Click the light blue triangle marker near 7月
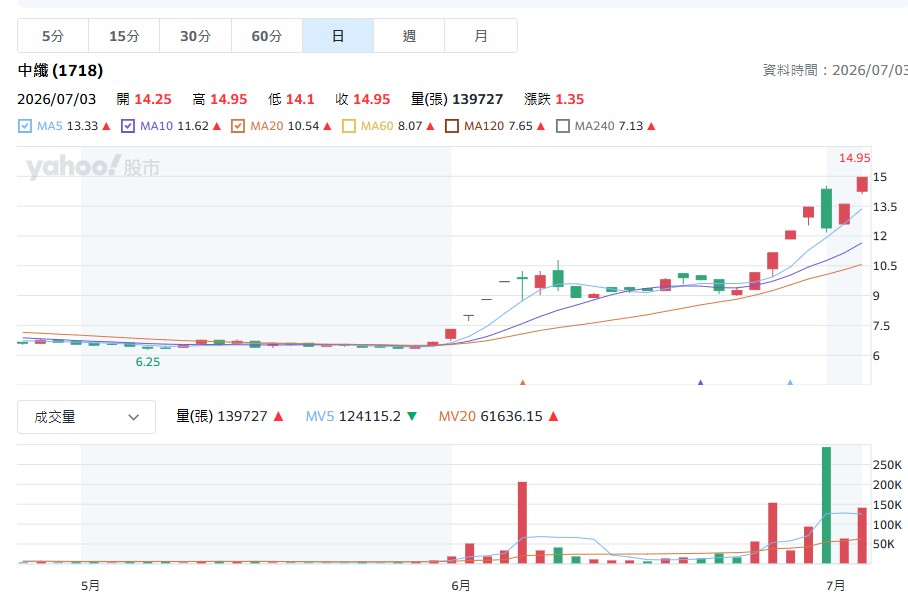908x599 pixels. [790, 382]
